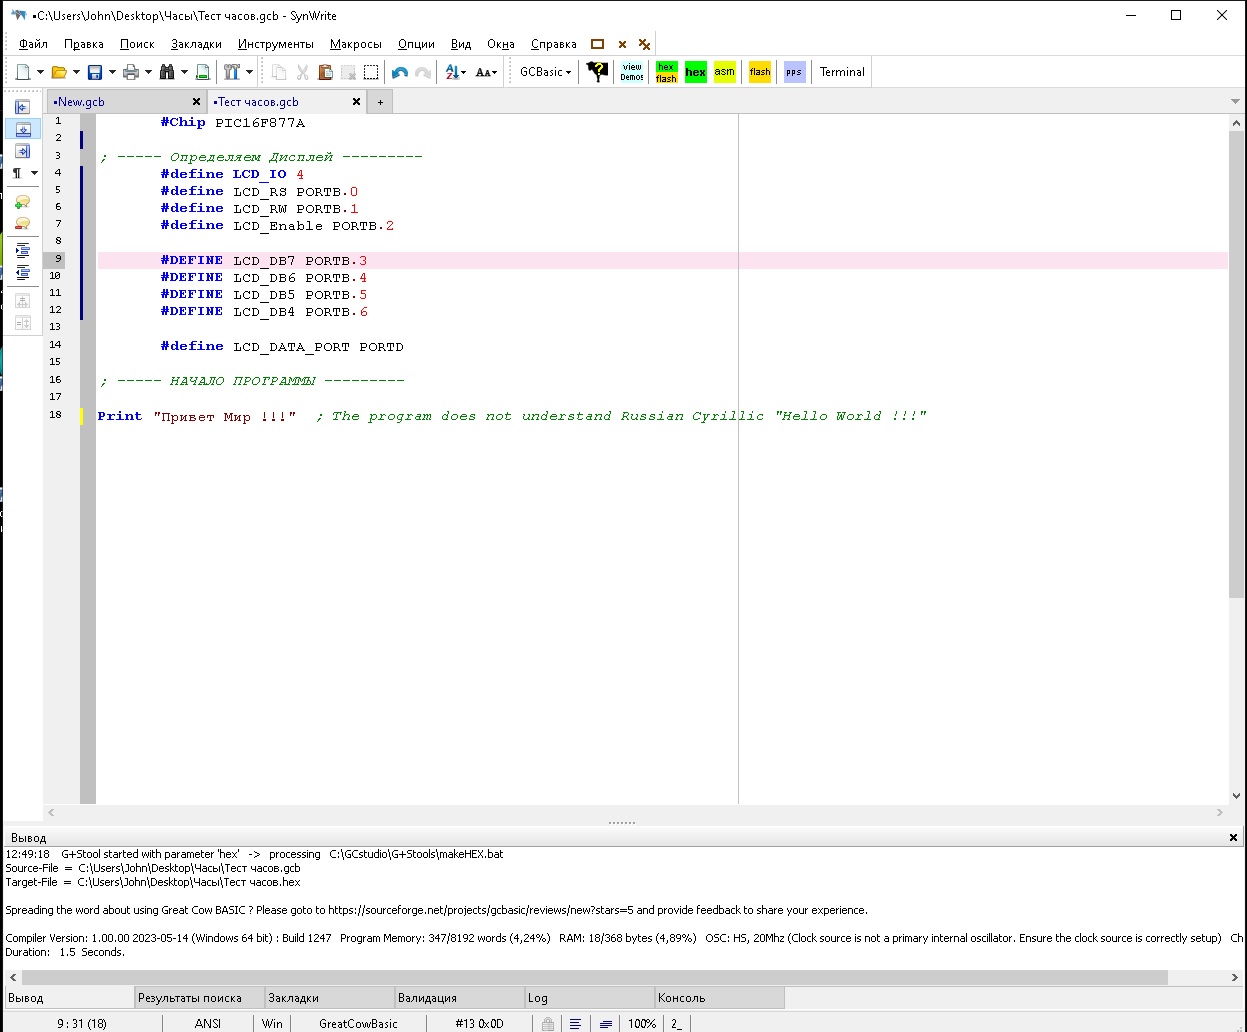Switch to the New.gcb tab

coord(82,102)
